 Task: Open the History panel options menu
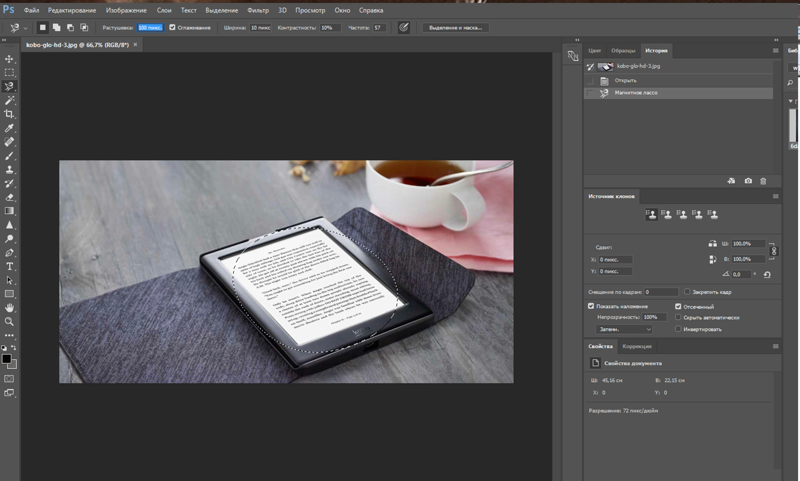[776, 50]
